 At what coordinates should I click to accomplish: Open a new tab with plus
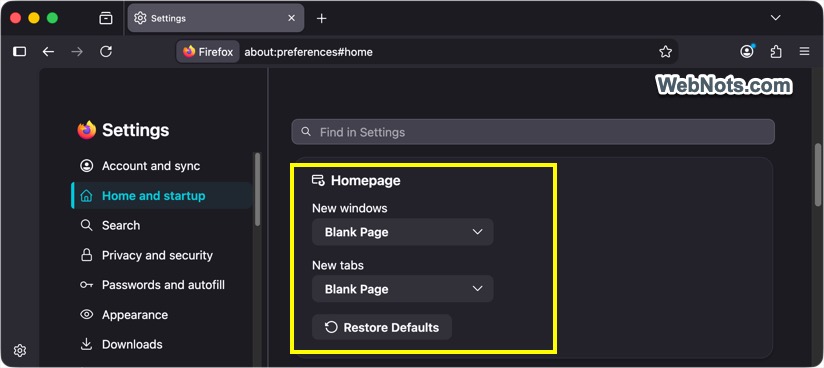click(x=322, y=18)
